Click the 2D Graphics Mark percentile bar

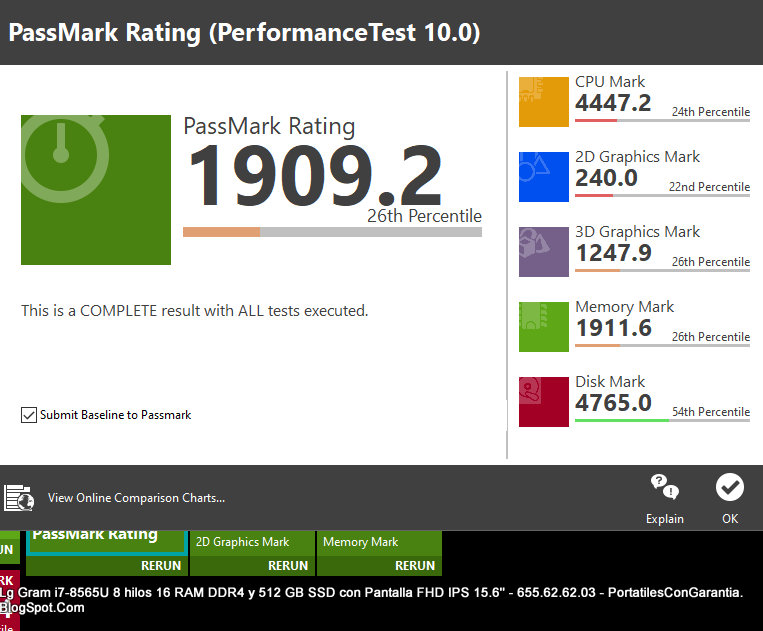point(662,196)
